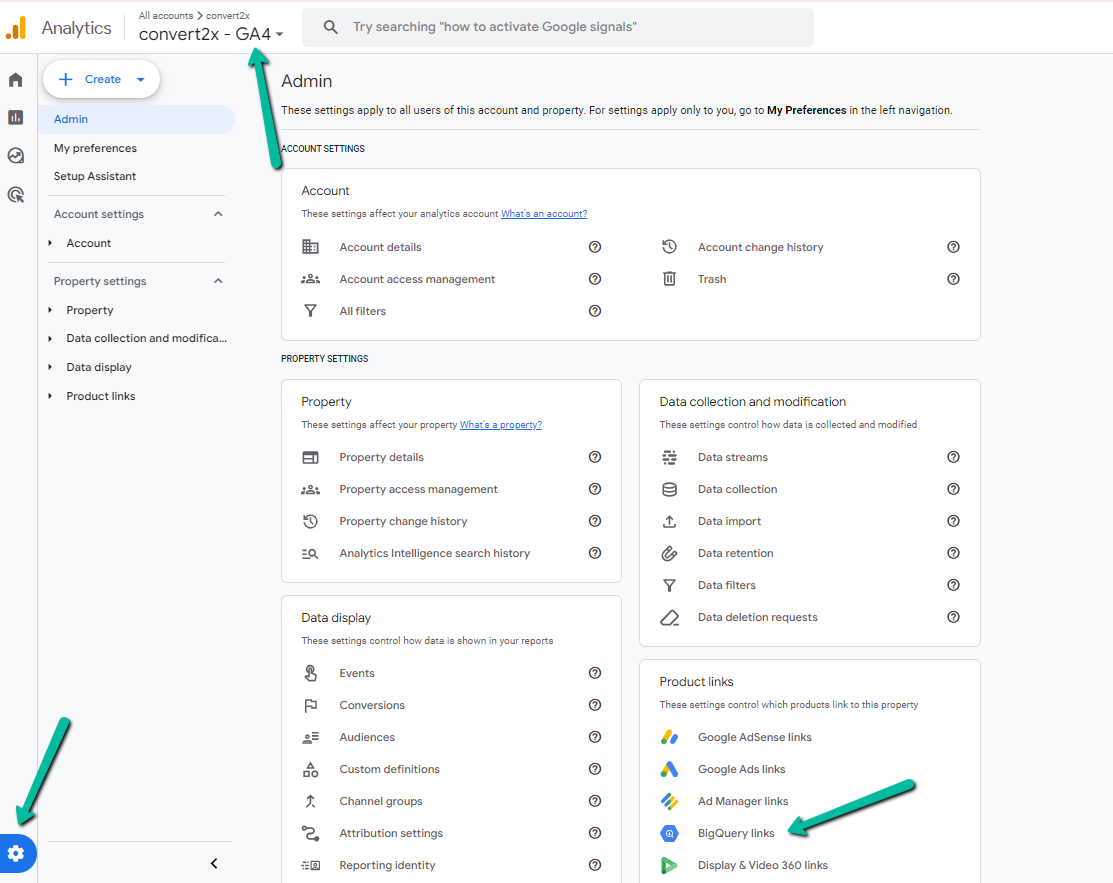1113x883 pixels.
Task: Open help for Data streams
Action: point(953,457)
